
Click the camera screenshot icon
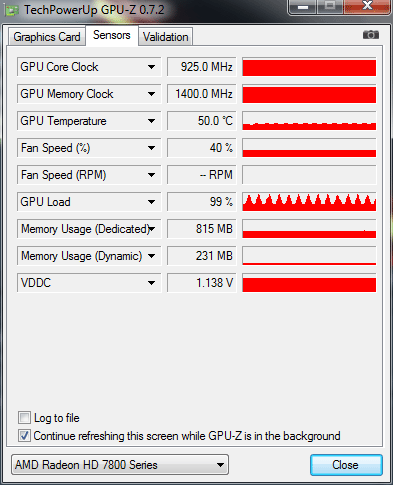point(371,35)
